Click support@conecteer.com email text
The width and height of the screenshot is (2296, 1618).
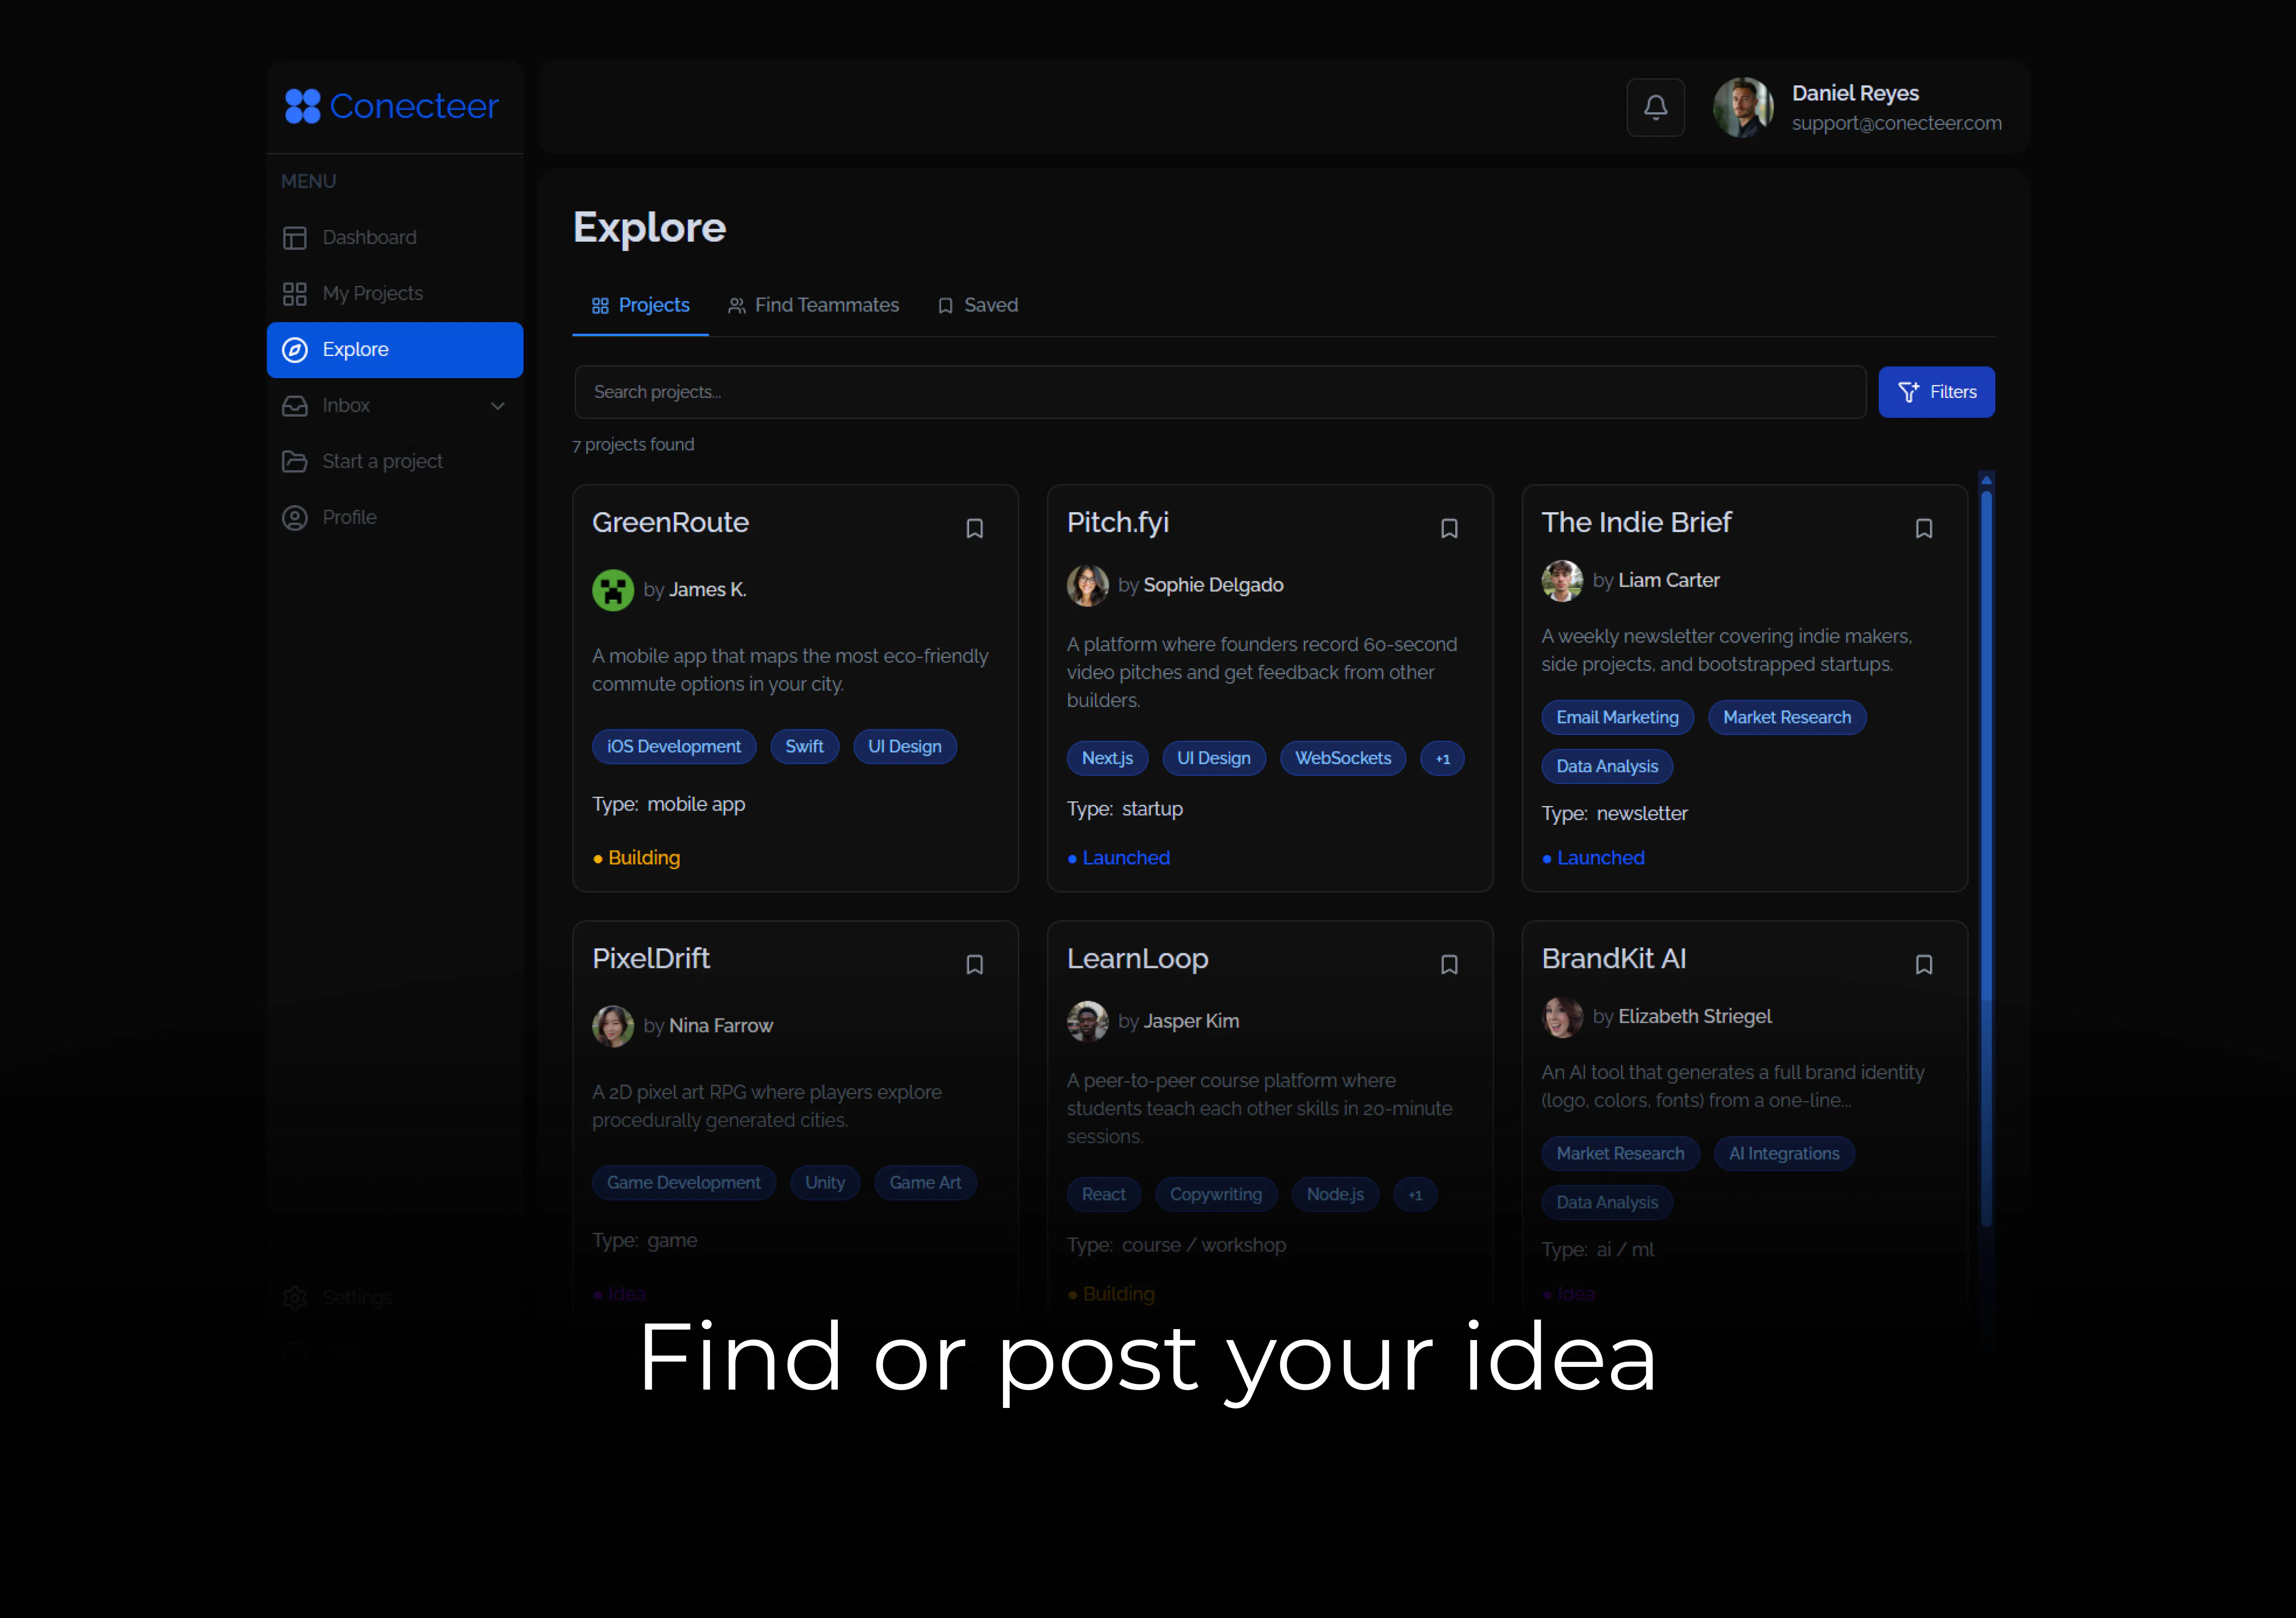pyautogui.click(x=1896, y=123)
